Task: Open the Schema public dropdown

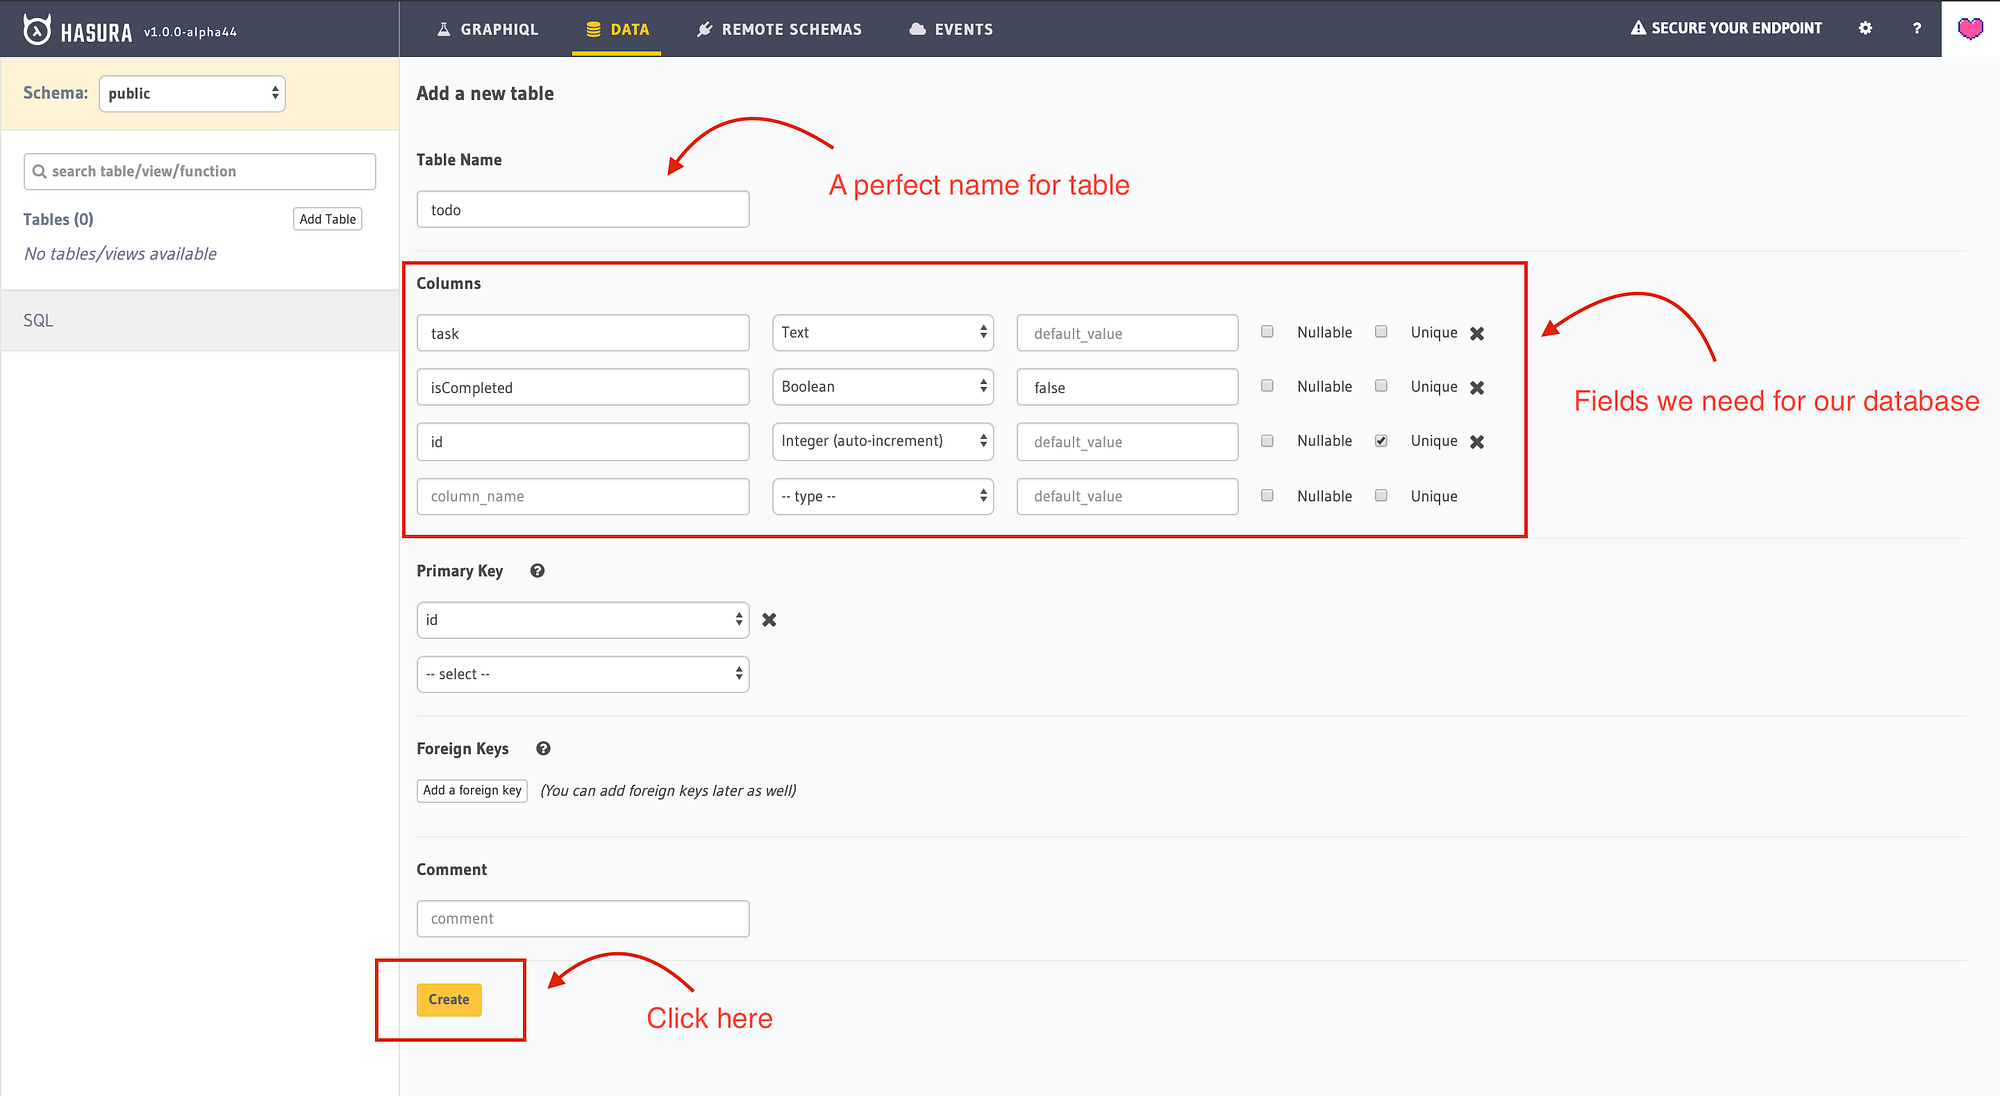Action: (x=192, y=93)
